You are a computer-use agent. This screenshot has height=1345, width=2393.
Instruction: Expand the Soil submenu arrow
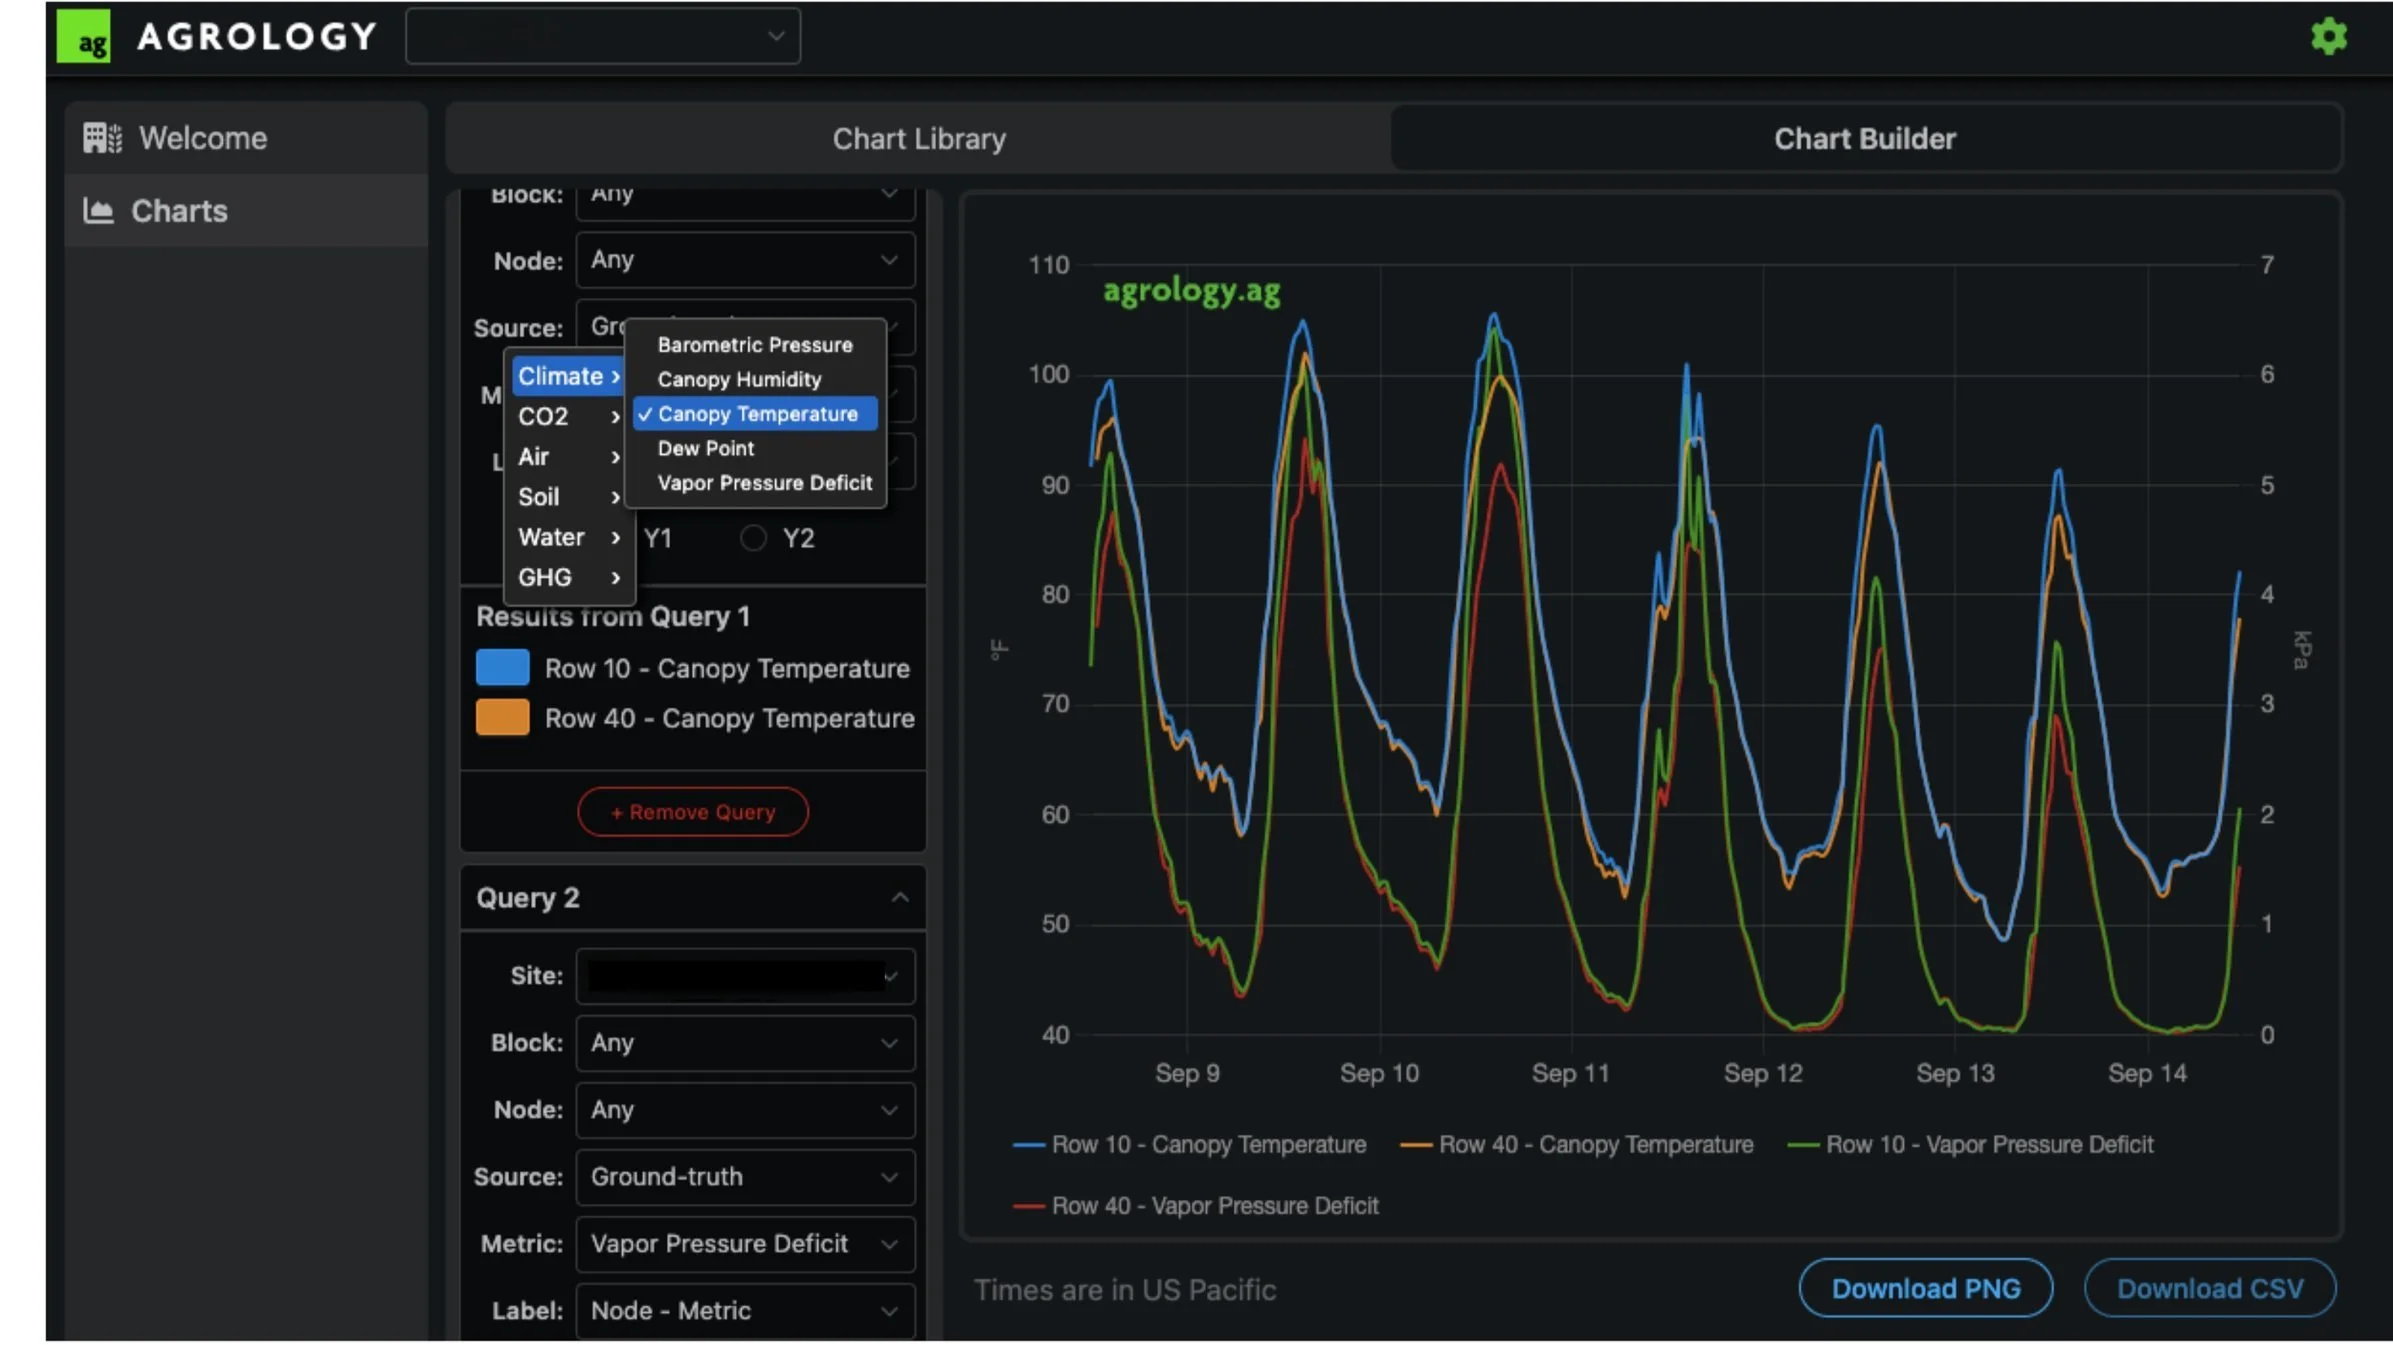point(615,497)
